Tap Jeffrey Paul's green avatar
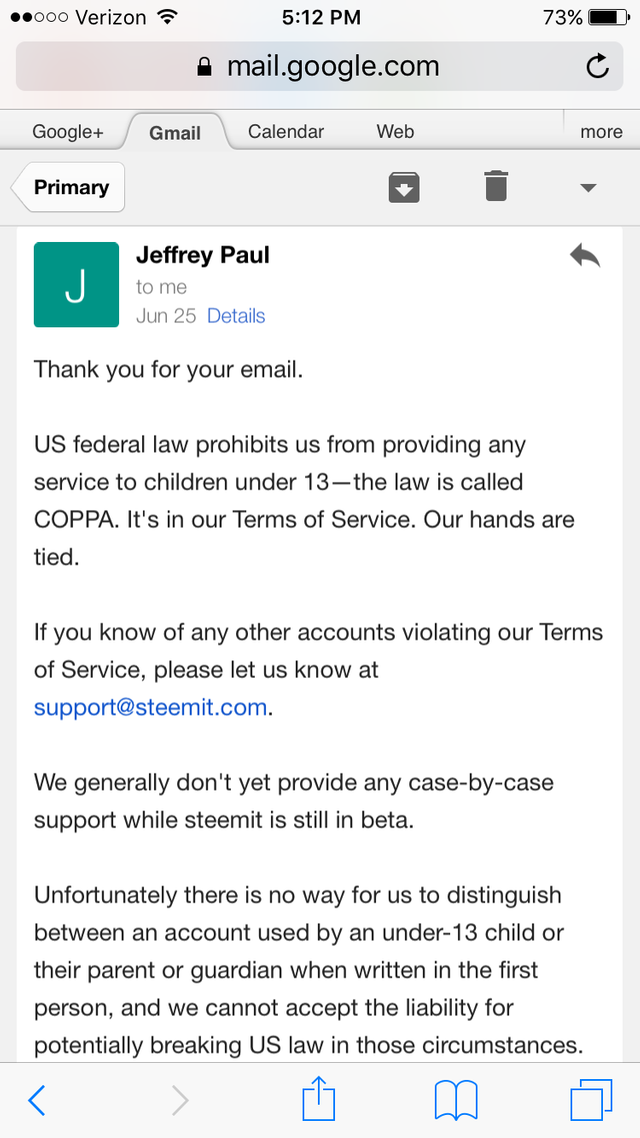640x1138 pixels. point(77,285)
